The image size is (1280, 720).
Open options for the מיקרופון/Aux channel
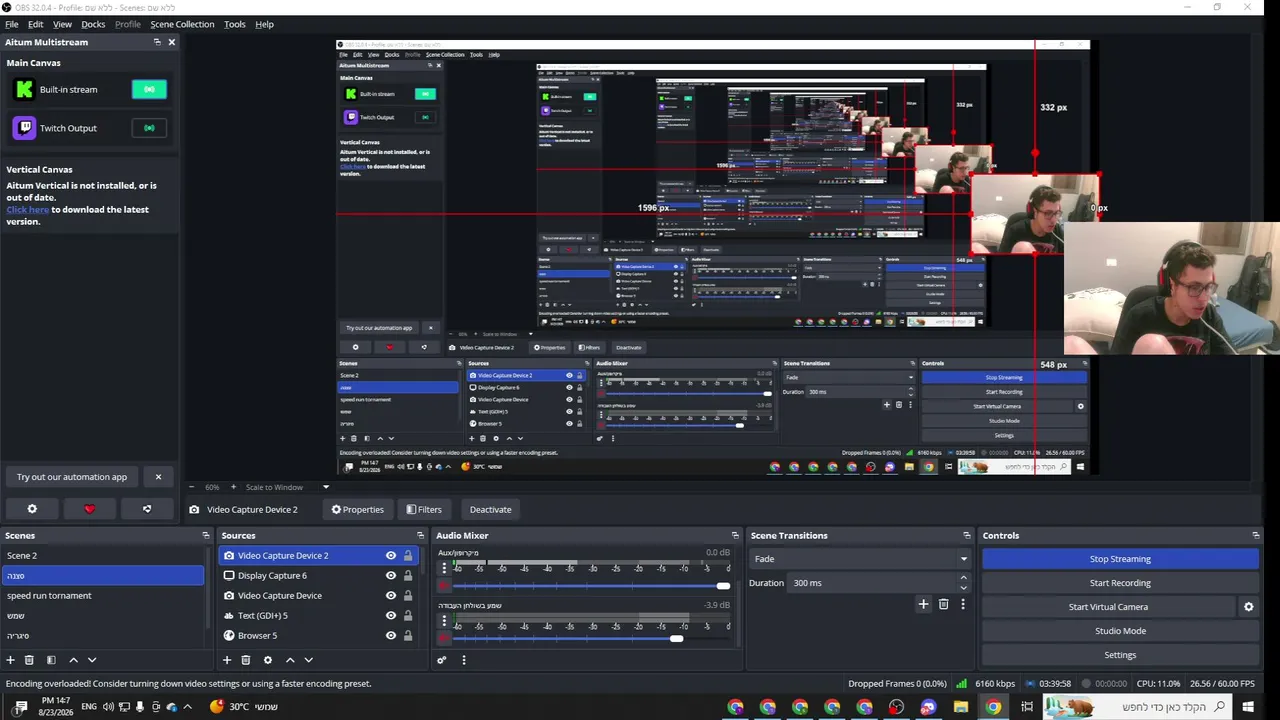pos(445,569)
